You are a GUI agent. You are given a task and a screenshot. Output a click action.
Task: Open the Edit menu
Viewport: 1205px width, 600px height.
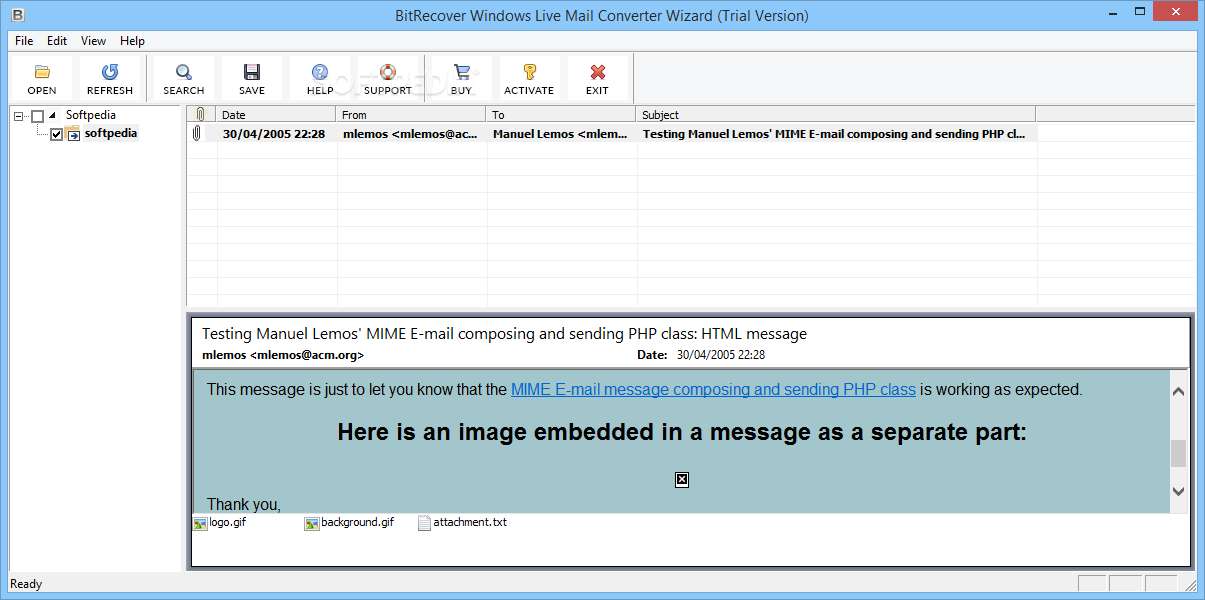tap(57, 41)
